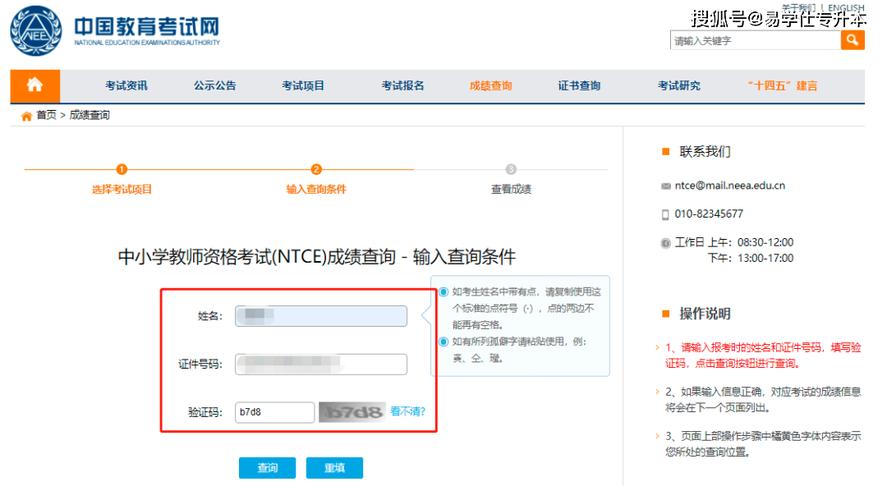
Task: Click the 中国教育考试网 title text
Action: 147,26
